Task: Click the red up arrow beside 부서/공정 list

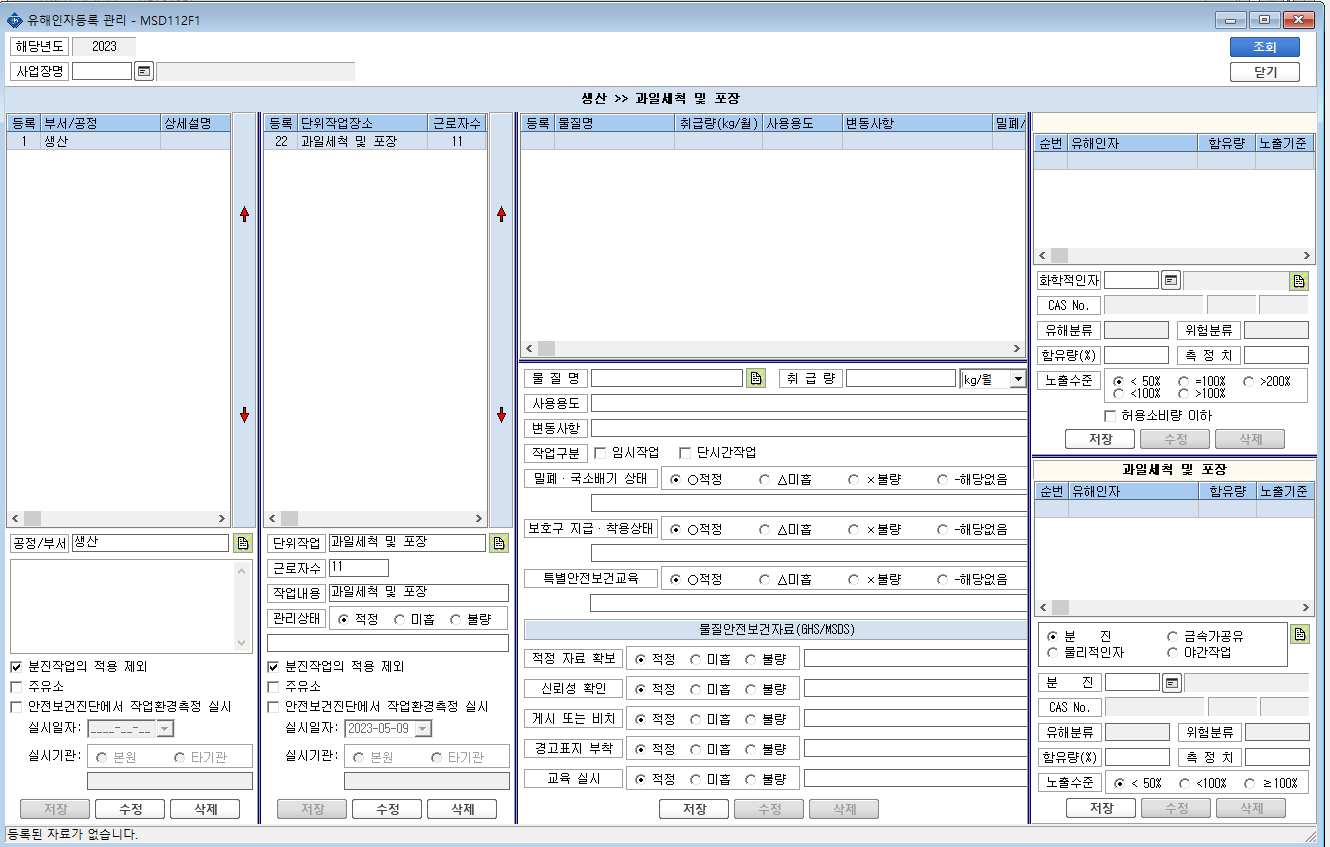Action: tap(244, 214)
